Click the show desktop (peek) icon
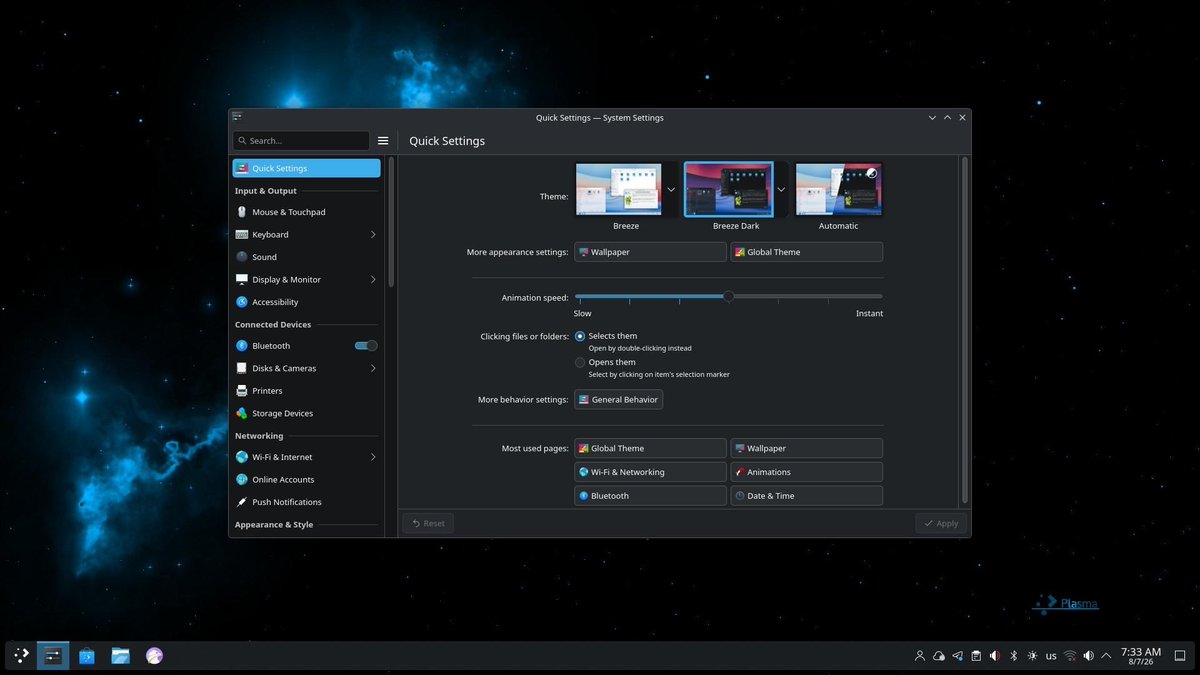The image size is (1200, 675). pos(1182,656)
